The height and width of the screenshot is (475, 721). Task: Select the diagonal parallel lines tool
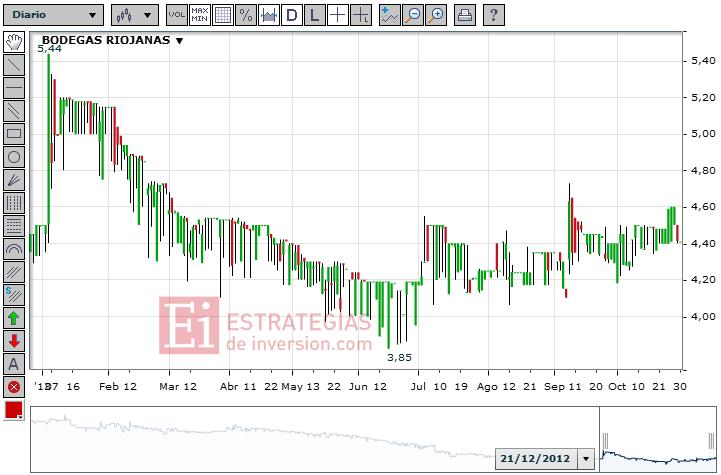(x=14, y=272)
